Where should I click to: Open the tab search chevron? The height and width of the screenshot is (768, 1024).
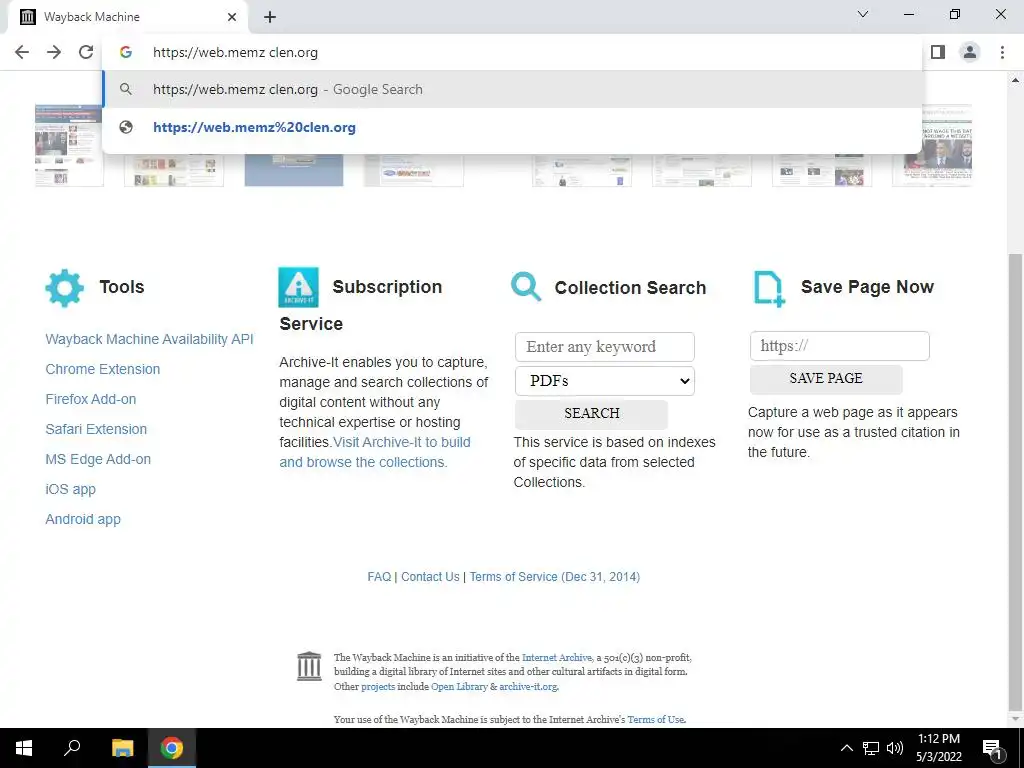click(x=863, y=14)
